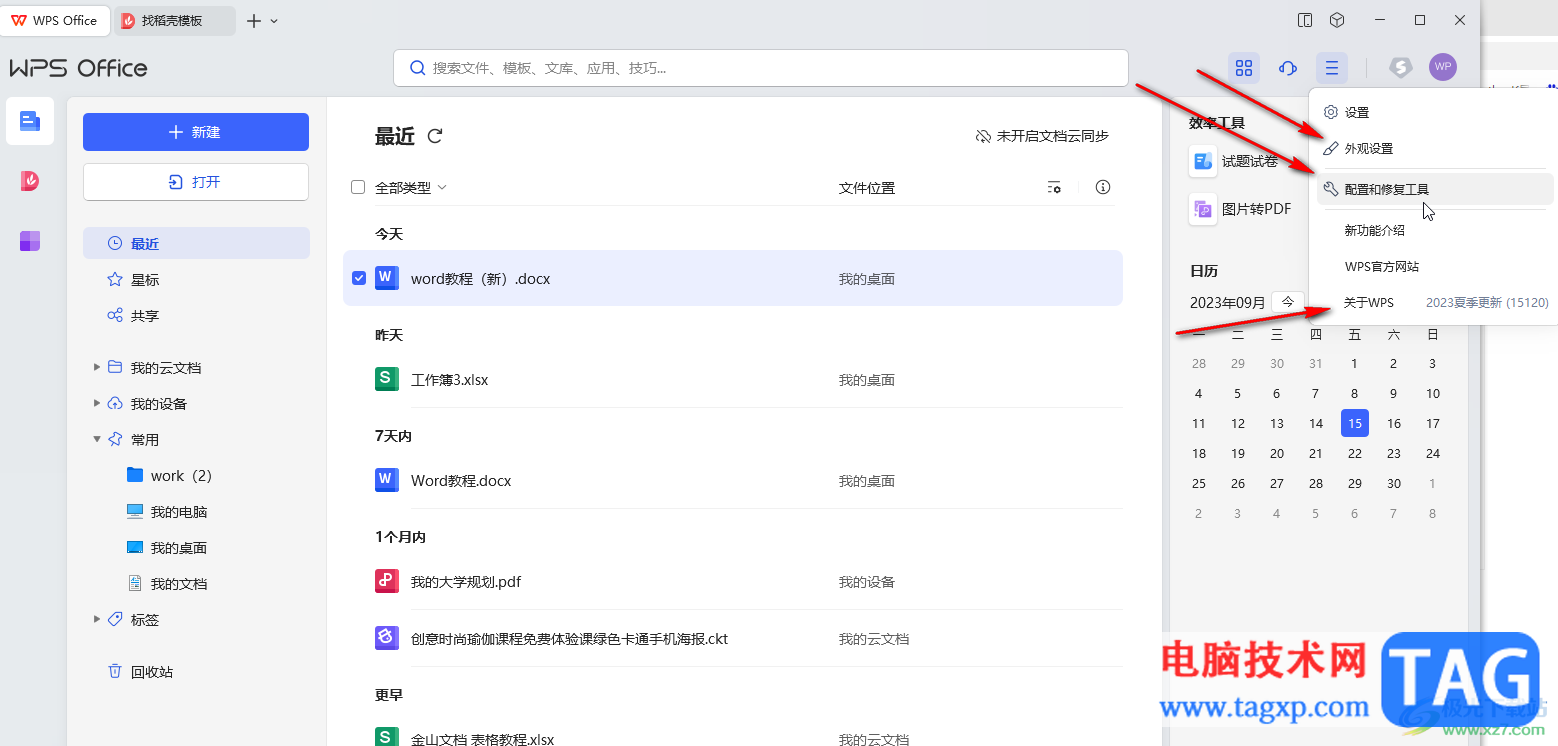Click calendar month label 2023年09月

pyautogui.click(x=1227, y=302)
